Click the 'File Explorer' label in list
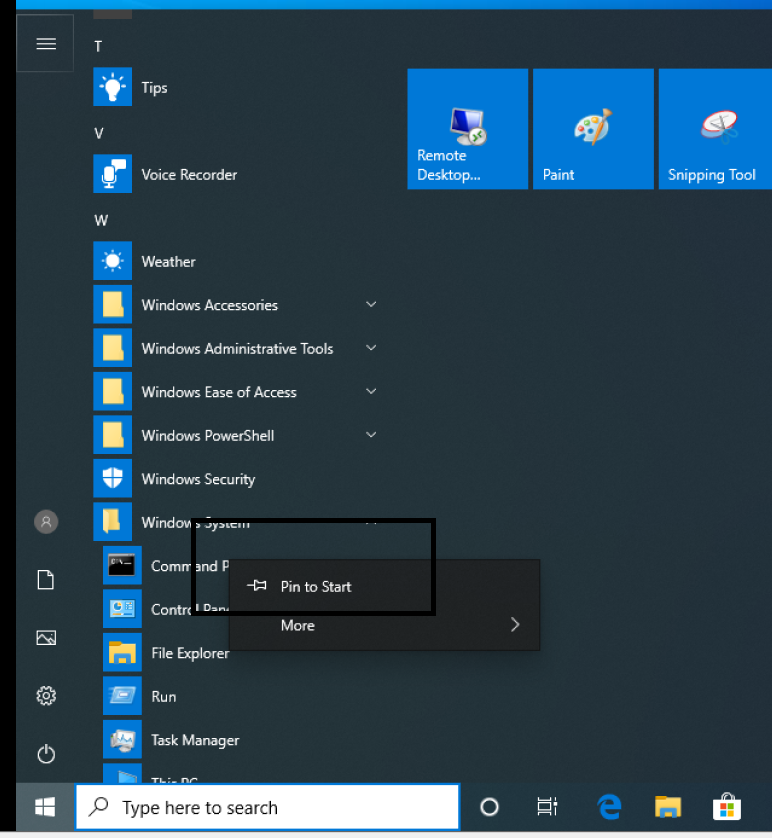 (x=190, y=653)
